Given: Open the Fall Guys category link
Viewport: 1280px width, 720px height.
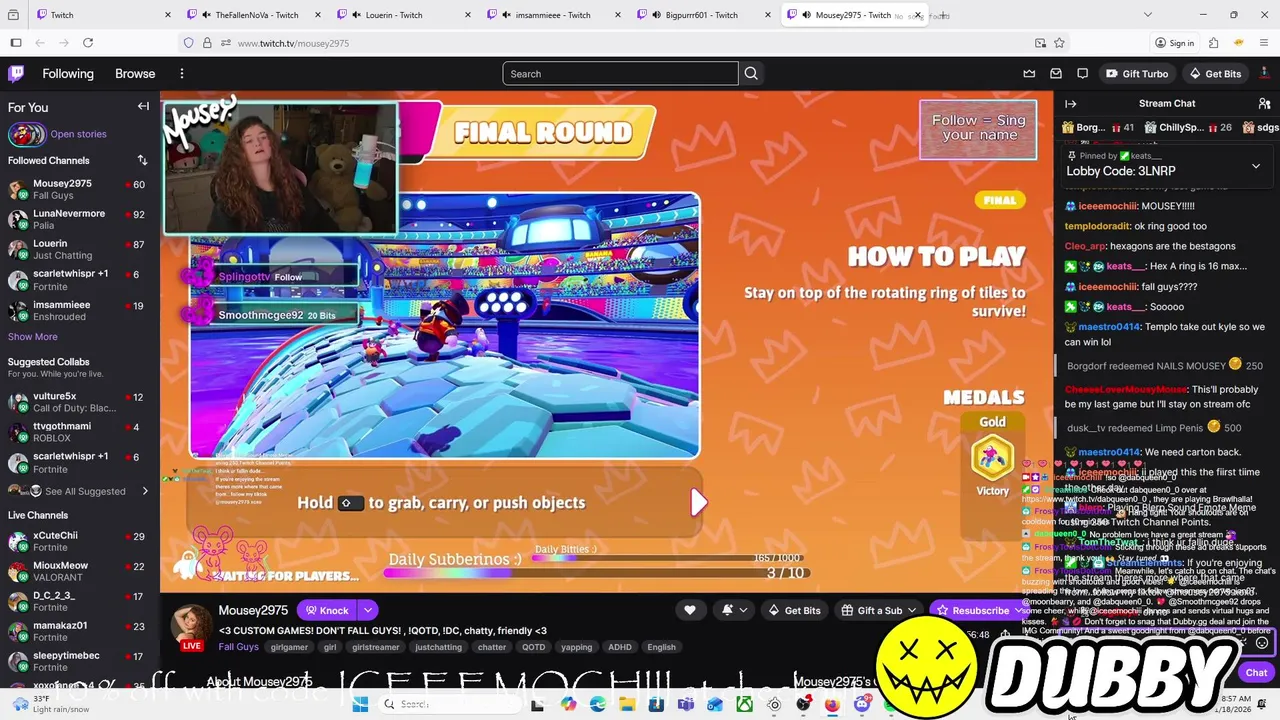Looking at the screenshot, I should coord(238,647).
